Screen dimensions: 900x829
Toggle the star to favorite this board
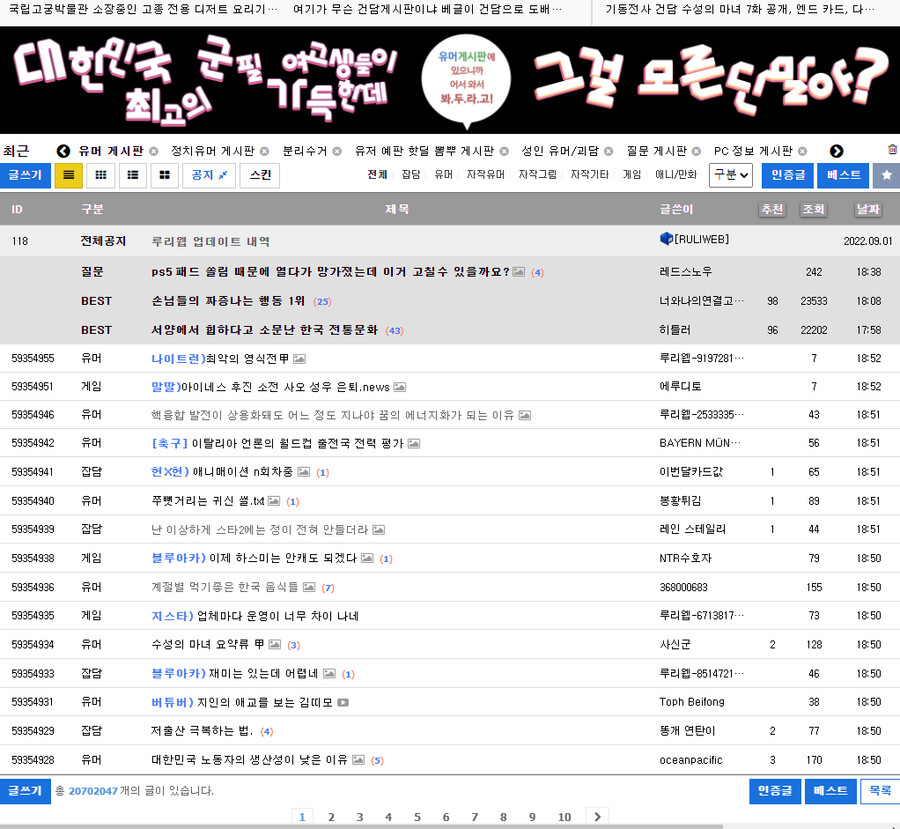pyautogui.click(x=886, y=175)
